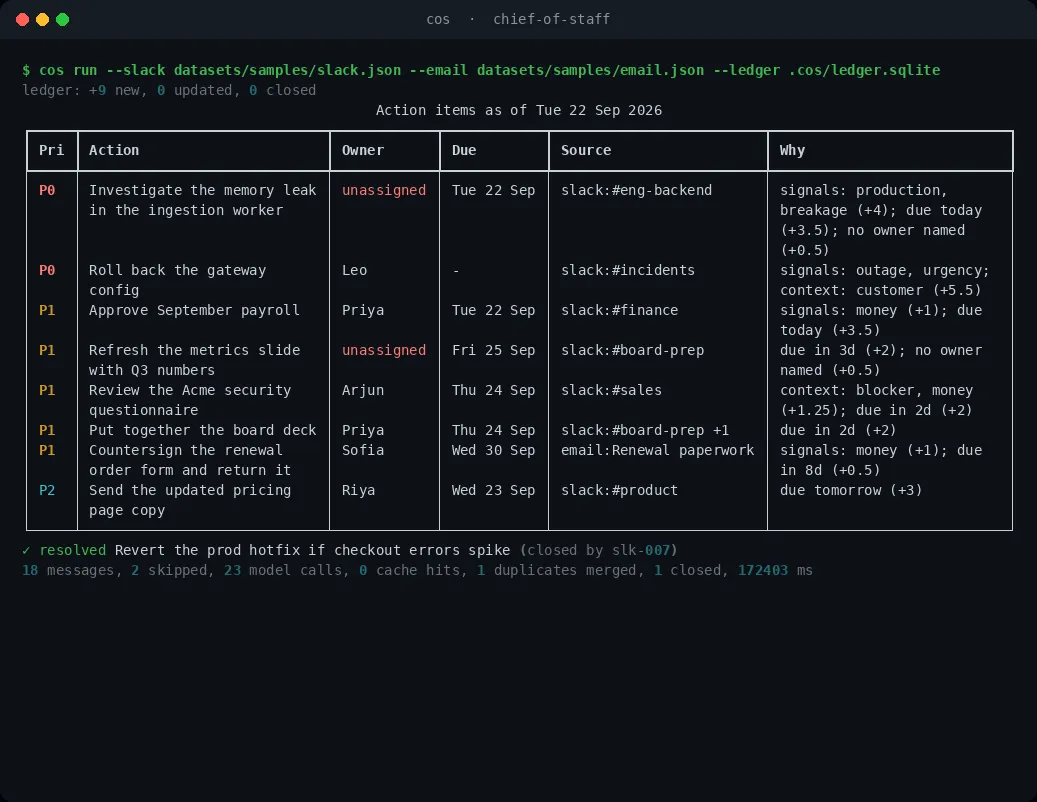Click 'Revert the prod hotfix' resolved item
1037x802 pixels.
[x=312, y=550]
